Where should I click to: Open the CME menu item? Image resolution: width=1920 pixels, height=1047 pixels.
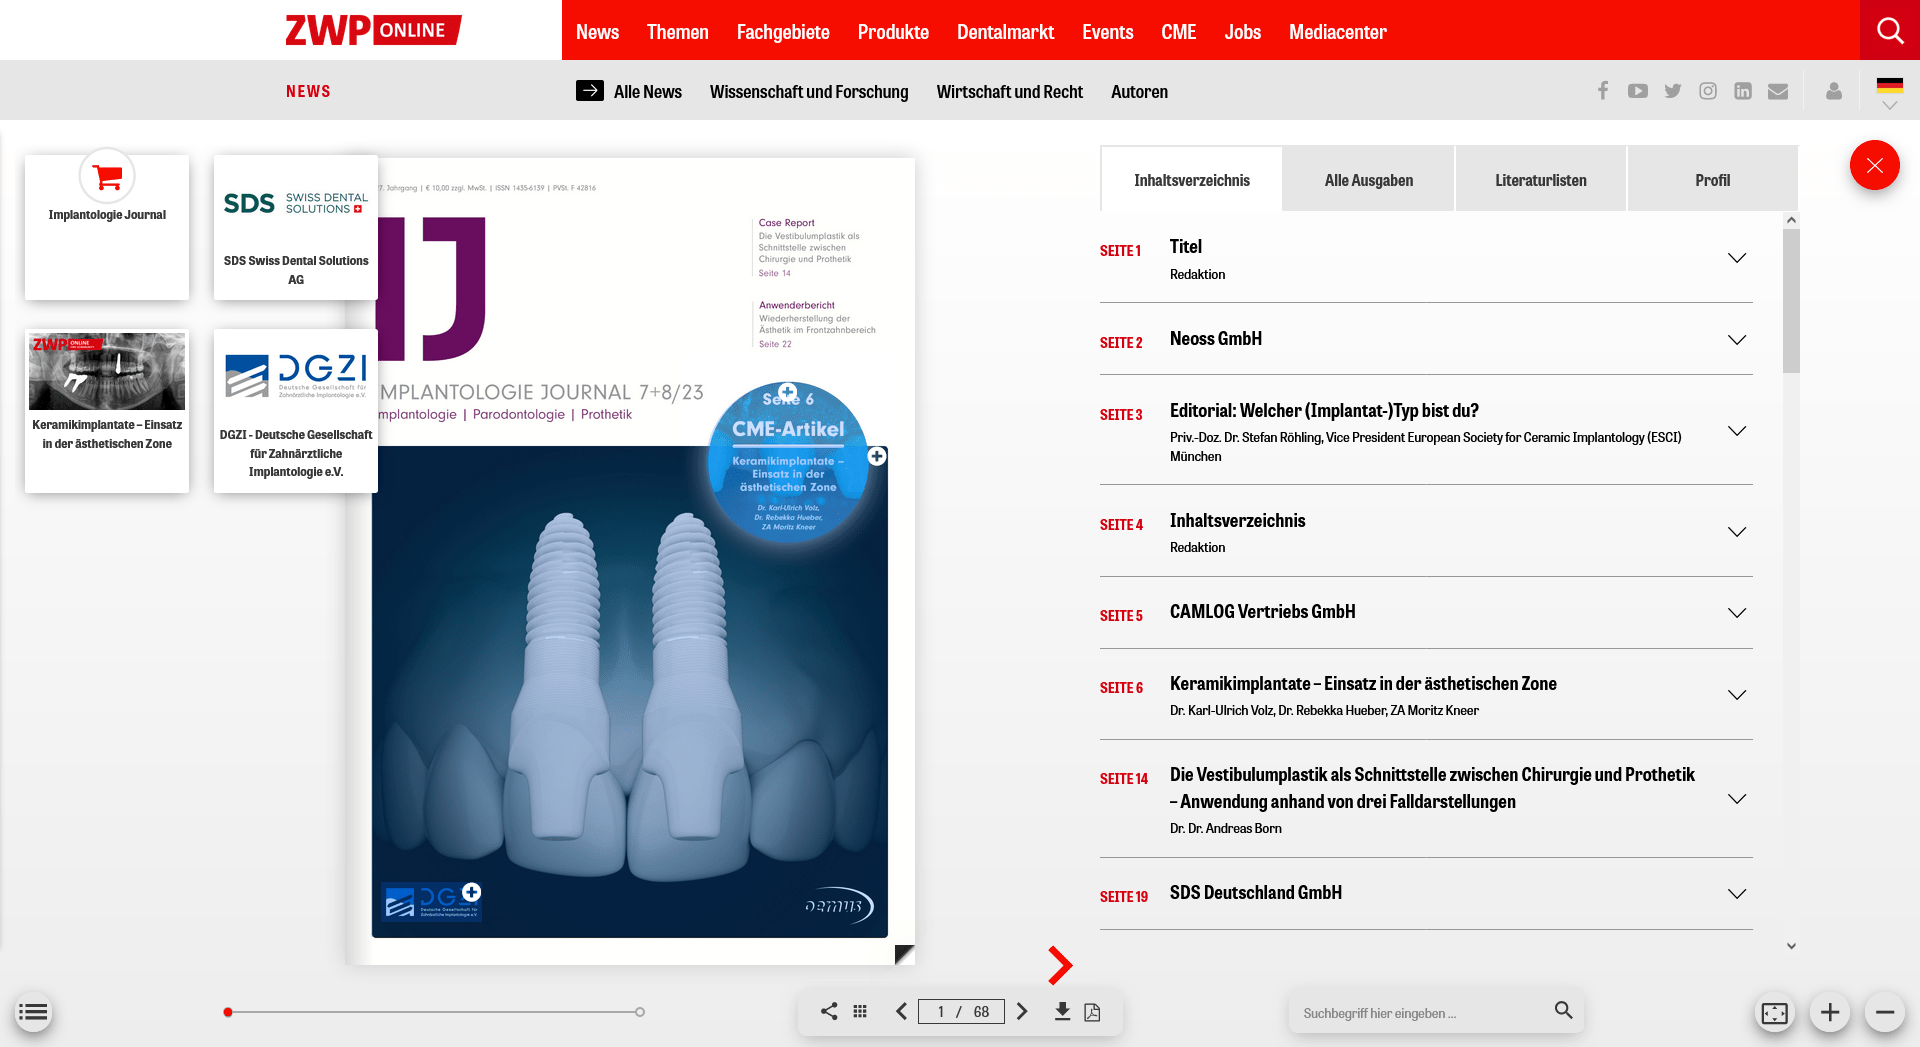[1178, 32]
